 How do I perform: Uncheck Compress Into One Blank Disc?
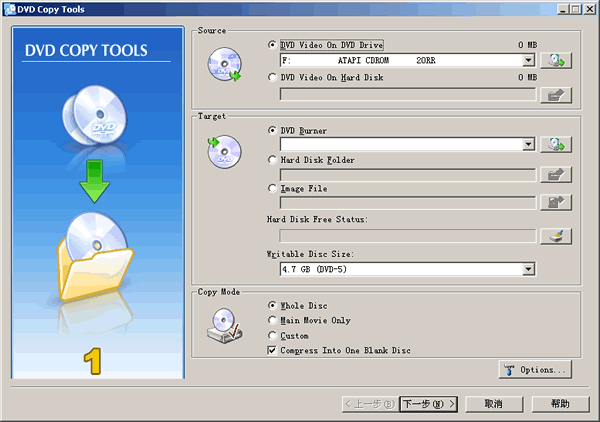pyautogui.click(x=272, y=350)
